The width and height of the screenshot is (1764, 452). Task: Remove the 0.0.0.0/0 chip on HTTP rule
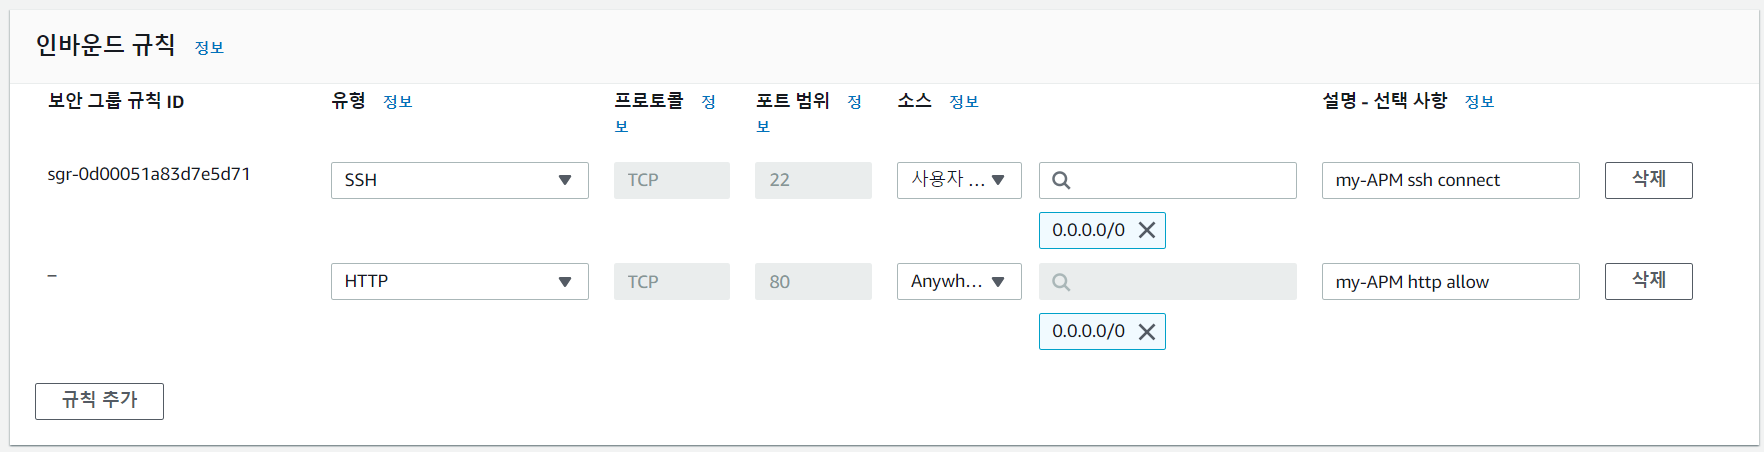1147,332
